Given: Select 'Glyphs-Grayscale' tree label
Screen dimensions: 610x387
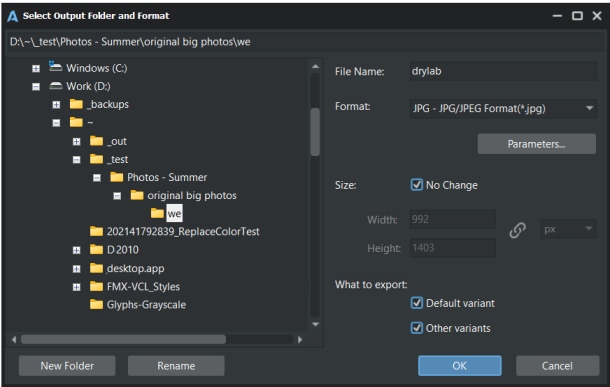Looking at the screenshot, I should point(146,305).
